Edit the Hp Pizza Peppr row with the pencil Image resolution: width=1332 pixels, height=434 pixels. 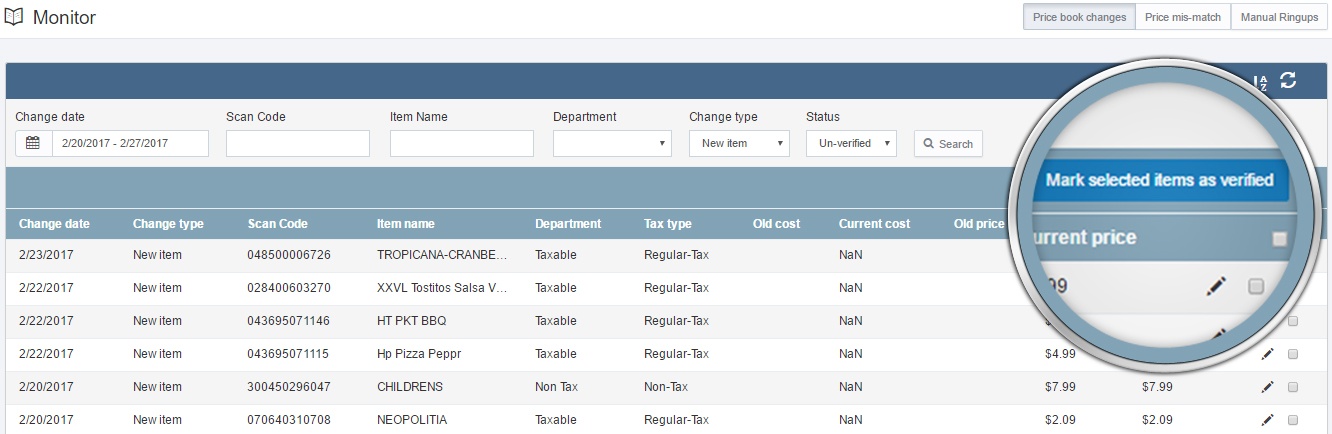coord(1268,354)
